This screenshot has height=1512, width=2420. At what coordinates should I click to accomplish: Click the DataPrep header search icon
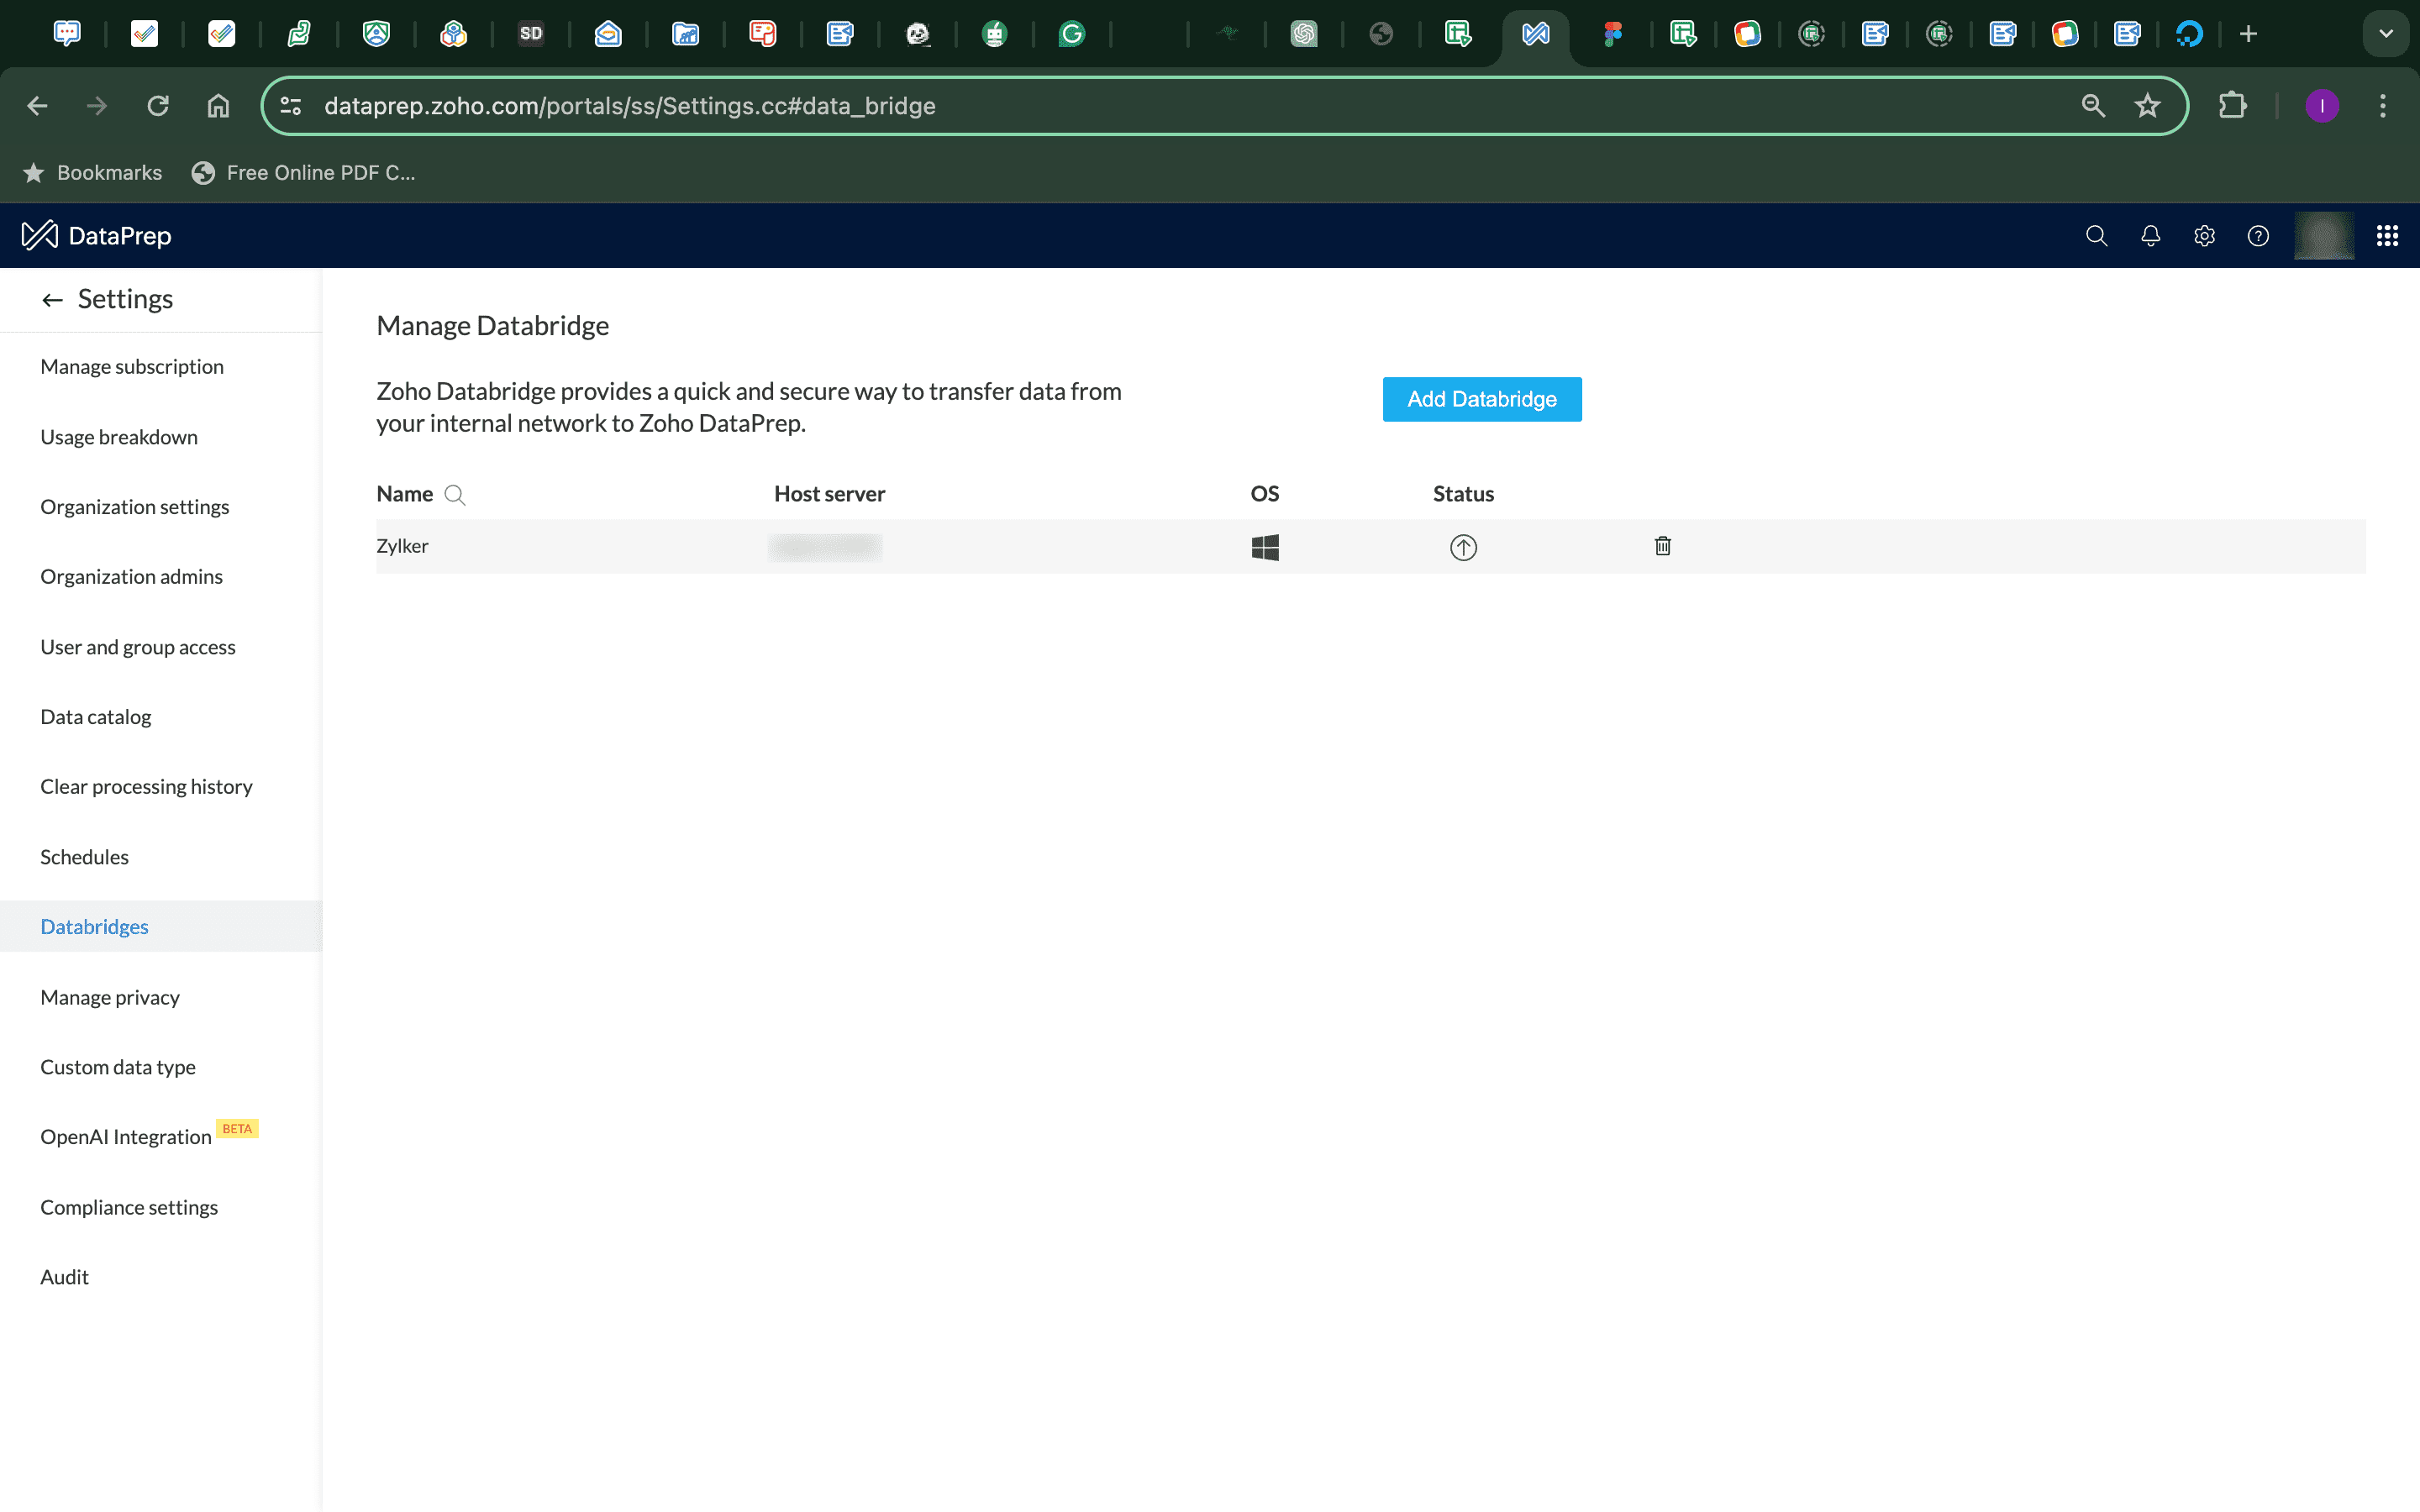point(2096,236)
